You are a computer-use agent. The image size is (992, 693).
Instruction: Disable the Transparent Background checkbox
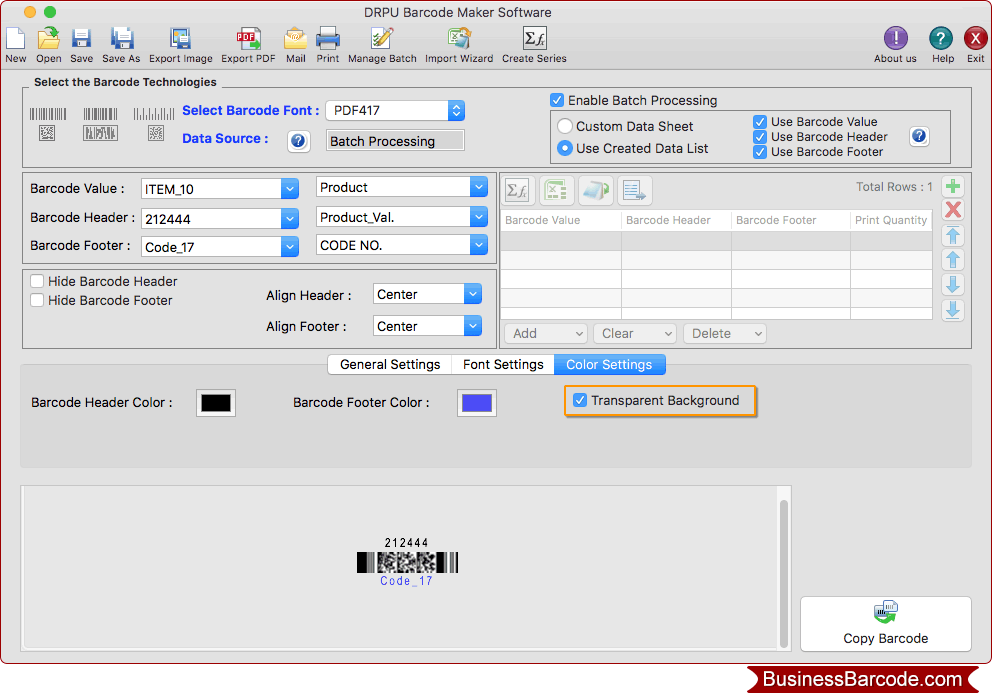[x=580, y=399]
